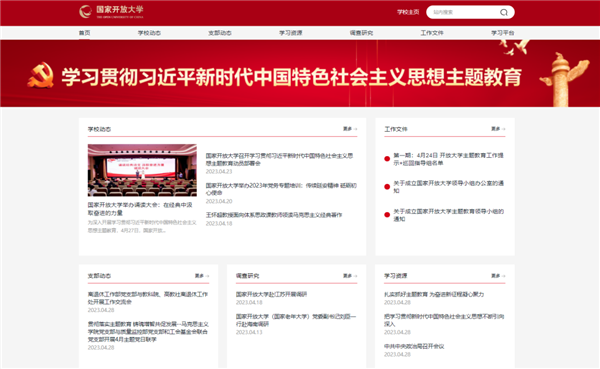This screenshot has height=369, width=600.
Task: Click 更多 in the 支部动态 panel
Action: coord(202,276)
